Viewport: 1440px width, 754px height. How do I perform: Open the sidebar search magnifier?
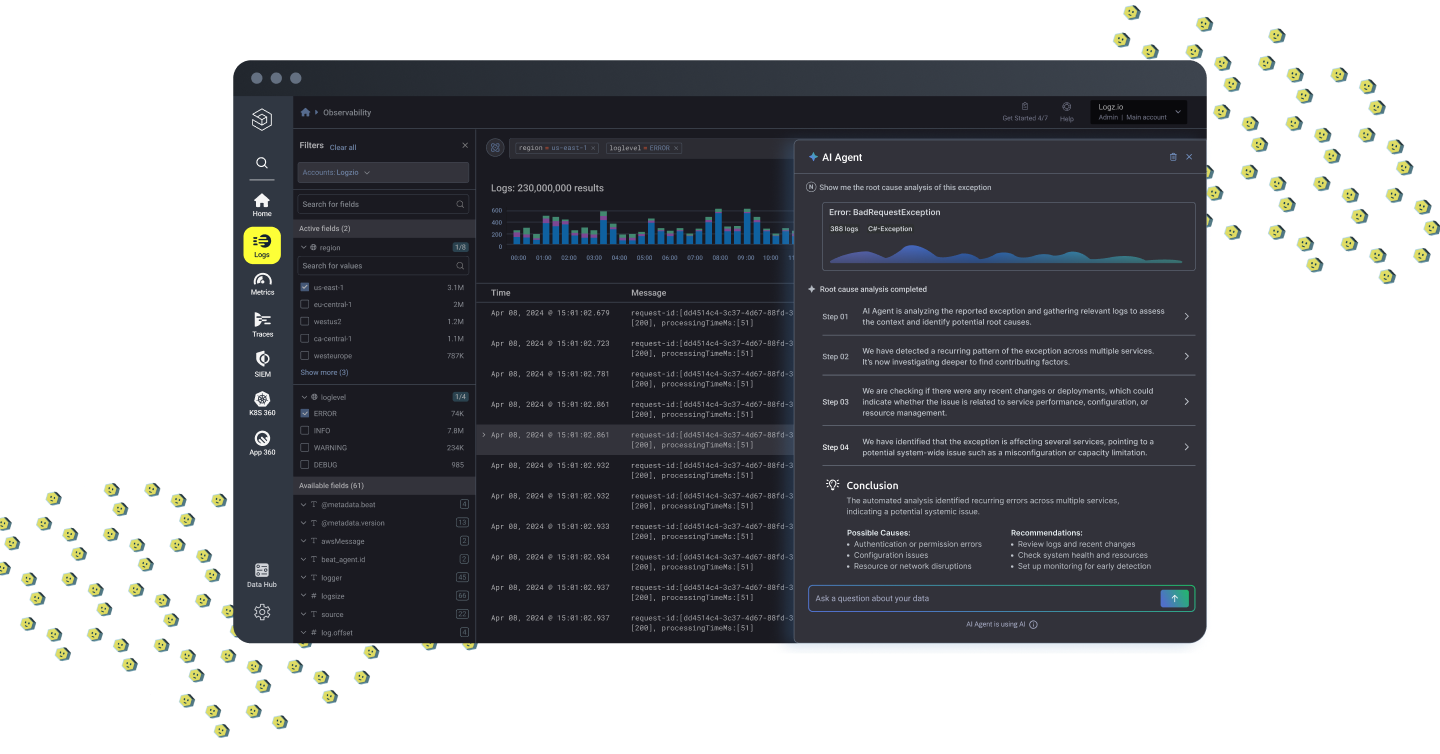click(x=262, y=162)
